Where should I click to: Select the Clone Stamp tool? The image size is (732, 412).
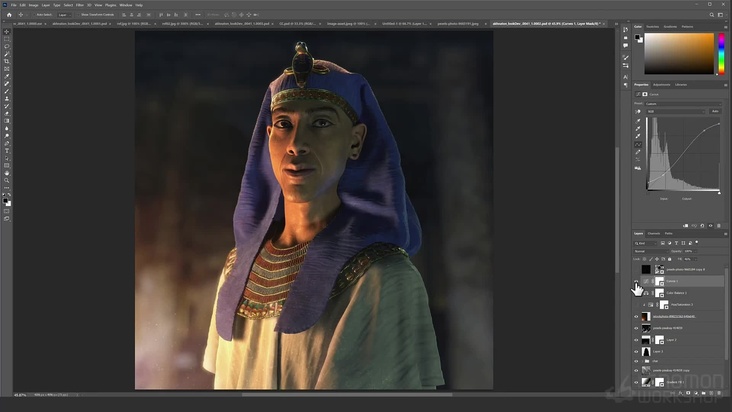coord(7,98)
